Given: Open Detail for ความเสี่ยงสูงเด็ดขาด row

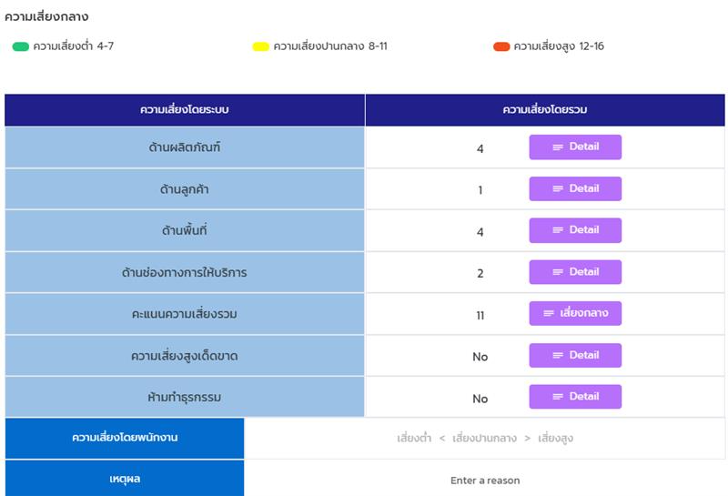Looking at the screenshot, I should pos(575,356).
